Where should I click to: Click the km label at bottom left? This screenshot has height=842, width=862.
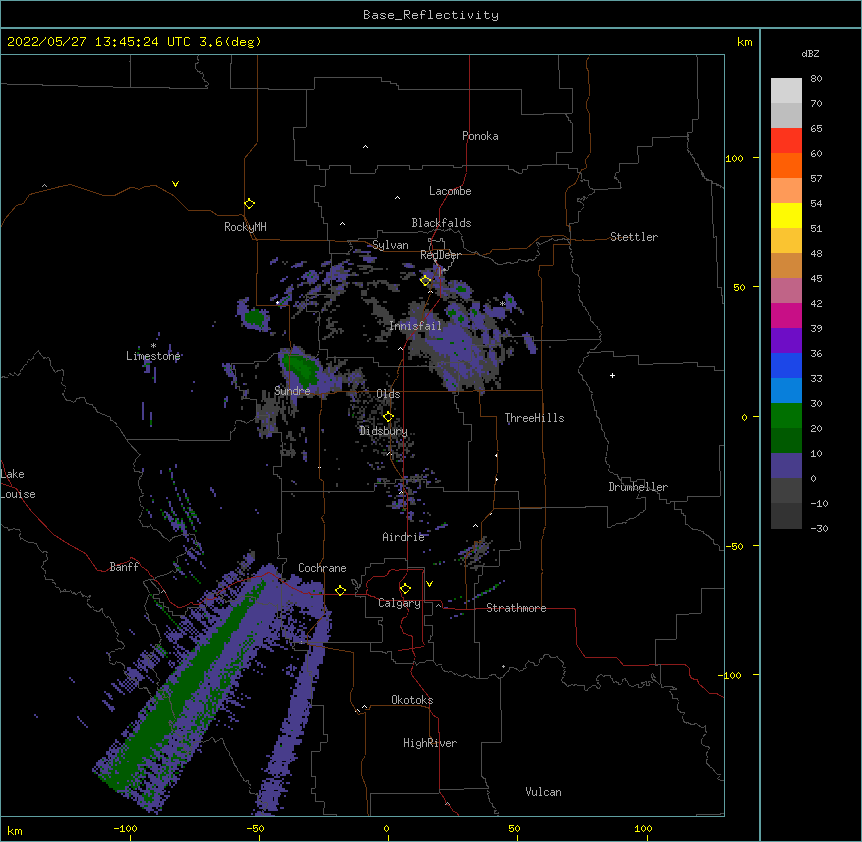(x=15, y=830)
